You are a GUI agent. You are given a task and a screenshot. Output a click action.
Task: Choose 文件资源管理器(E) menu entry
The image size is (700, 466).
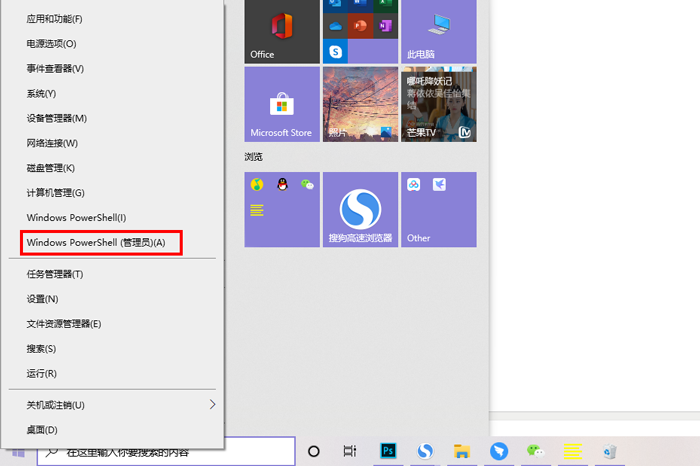click(x=112, y=324)
